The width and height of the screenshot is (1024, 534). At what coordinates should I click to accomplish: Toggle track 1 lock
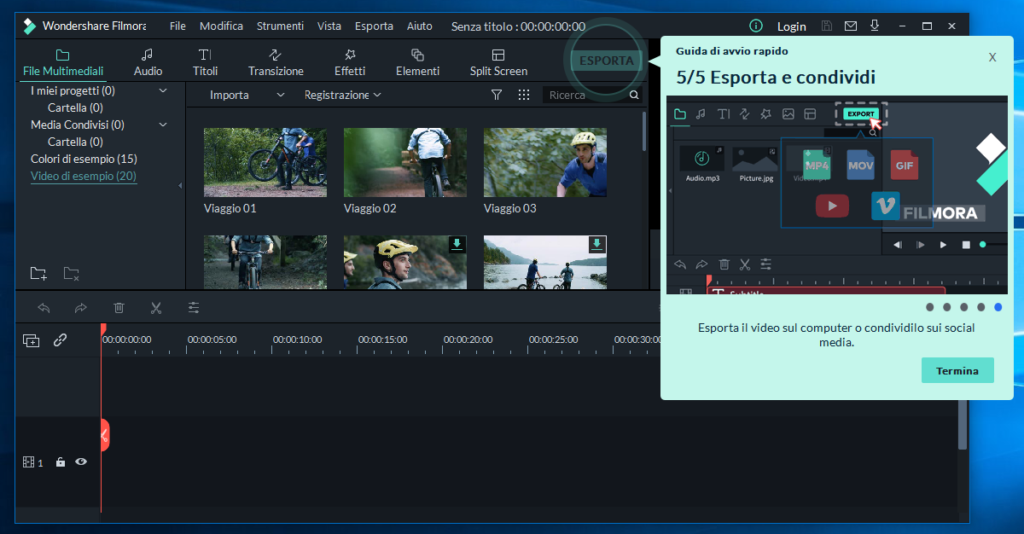point(60,462)
